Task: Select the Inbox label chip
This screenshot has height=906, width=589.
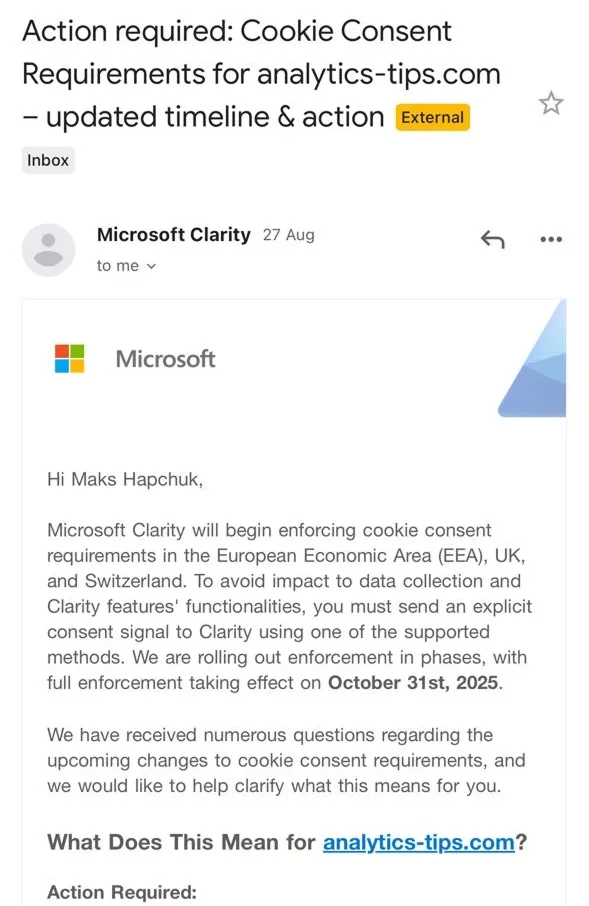Action: pyautogui.click(x=48, y=160)
